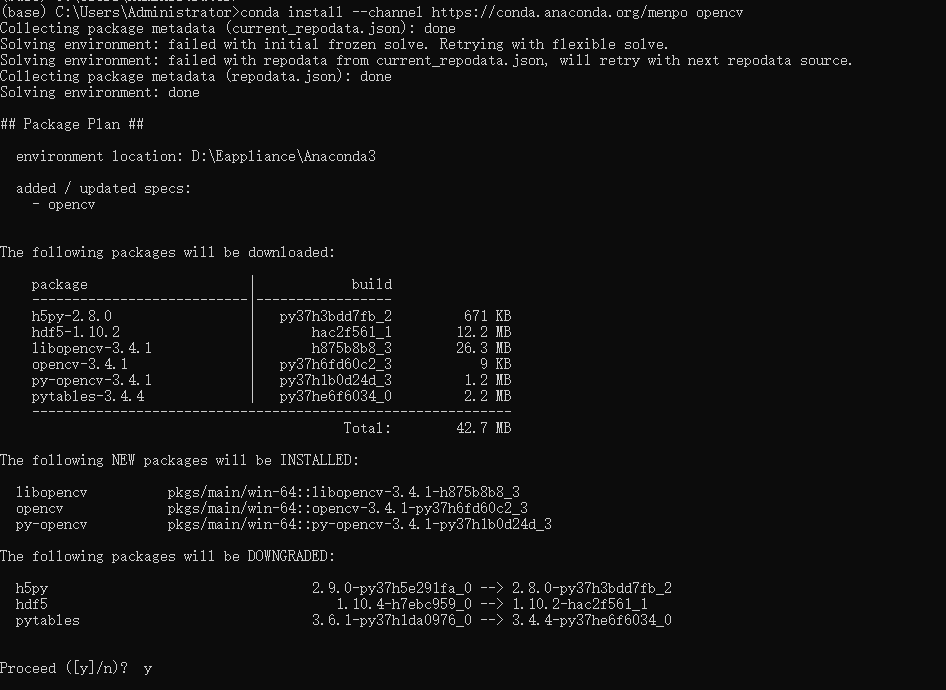Image resolution: width=946 pixels, height=690 pixels.
Task: Click the hdf5 current version 1.10.4-h7ebc959_0
Action: (403, 604)
